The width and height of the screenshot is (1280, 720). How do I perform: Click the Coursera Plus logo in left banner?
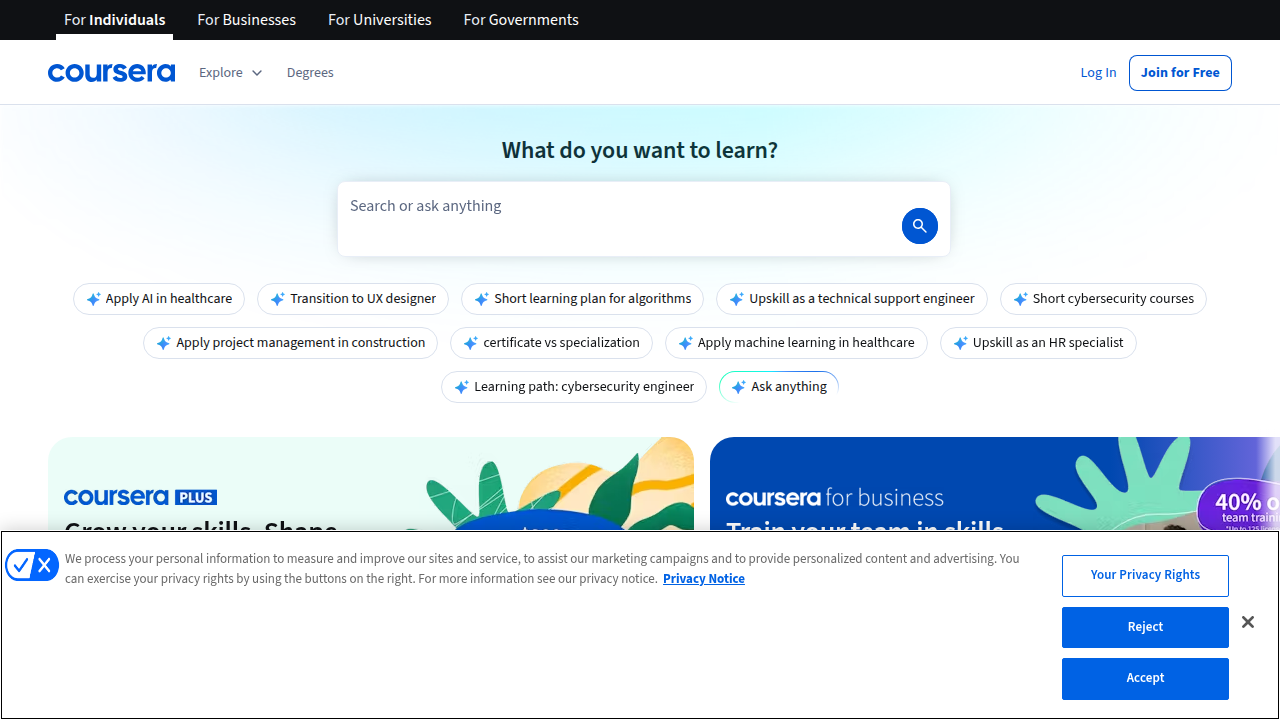pos(140,497)
